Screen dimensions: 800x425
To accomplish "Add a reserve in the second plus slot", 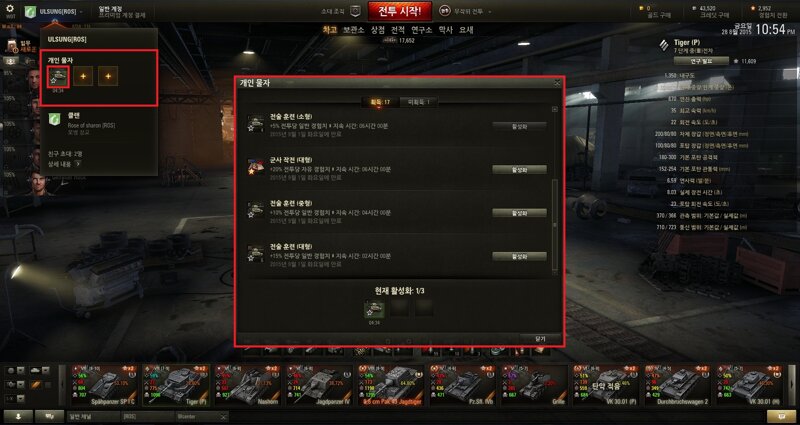I will tap(83, 76).
